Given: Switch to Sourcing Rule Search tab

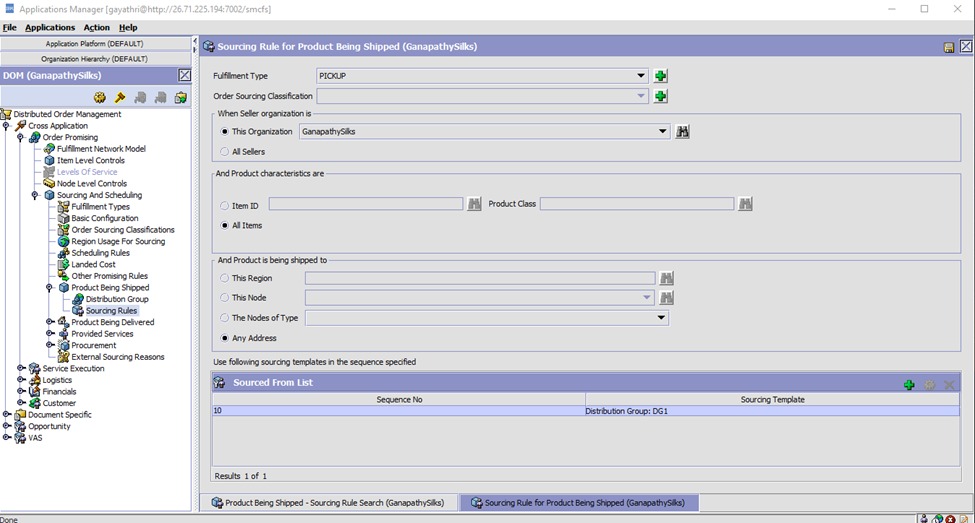Looking at the screenshot, I should pyautogui.click(x=329, y=503).
